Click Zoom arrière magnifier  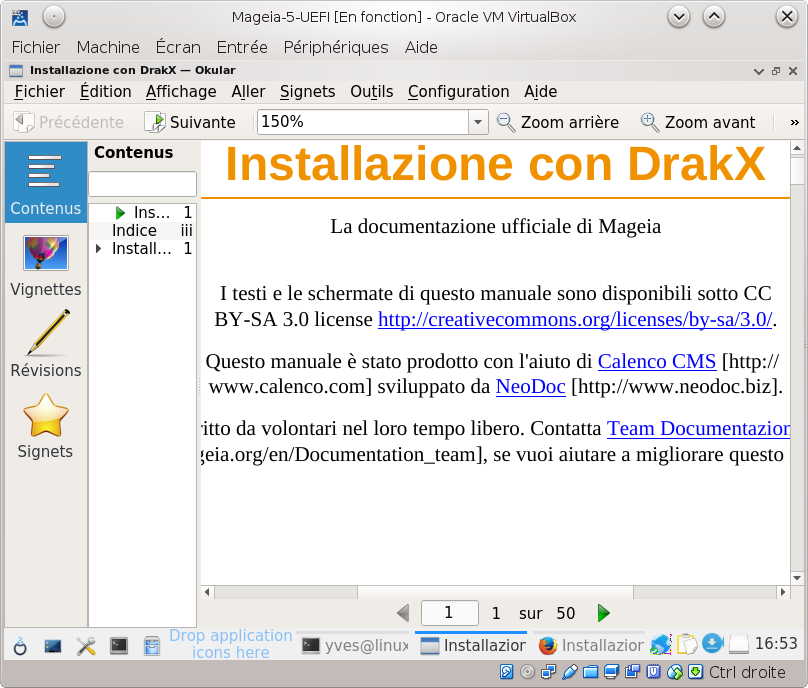pos(558,122)
